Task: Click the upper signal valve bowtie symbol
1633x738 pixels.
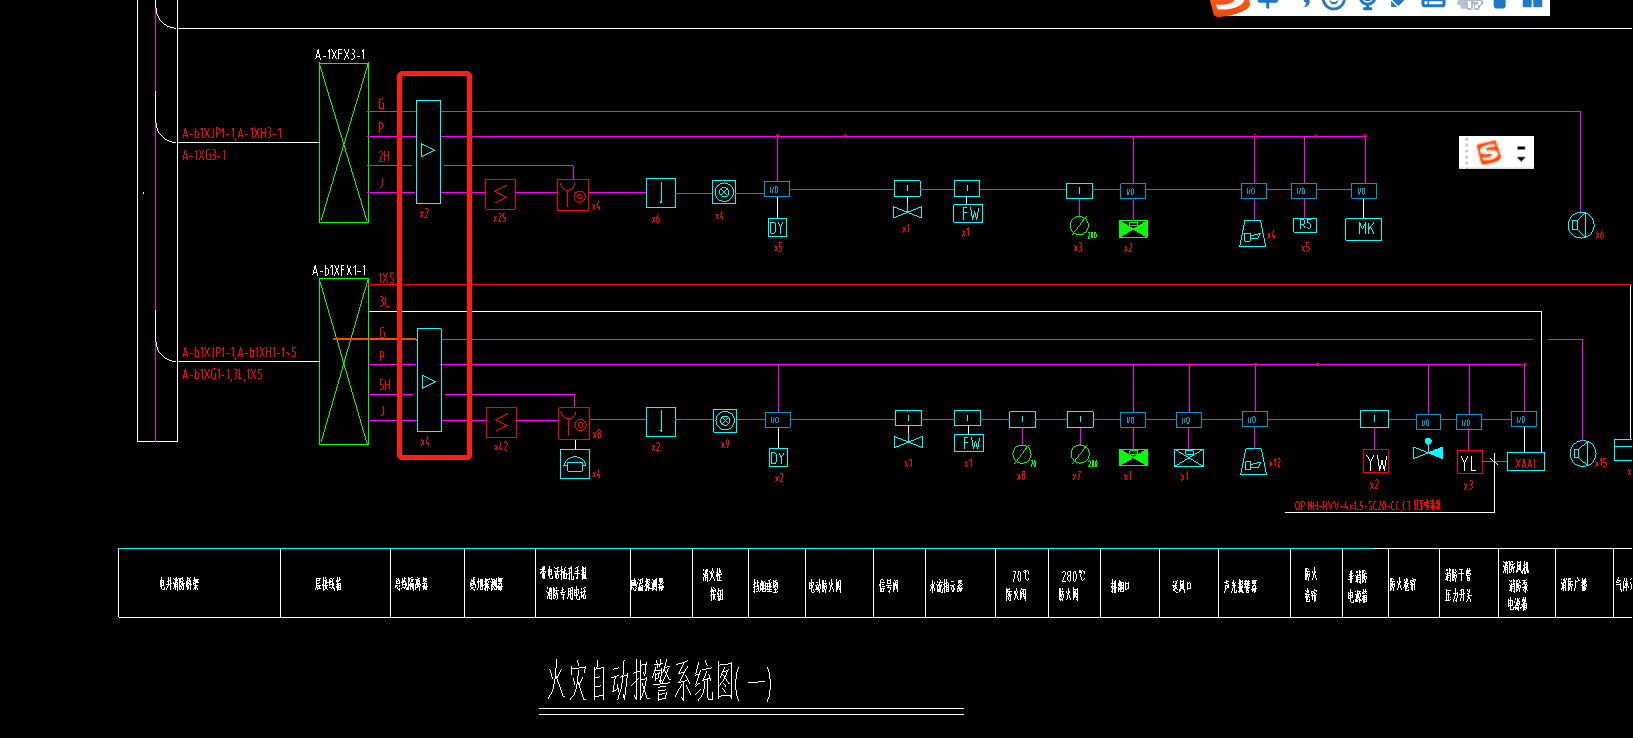Action: [x=907, y=213]
